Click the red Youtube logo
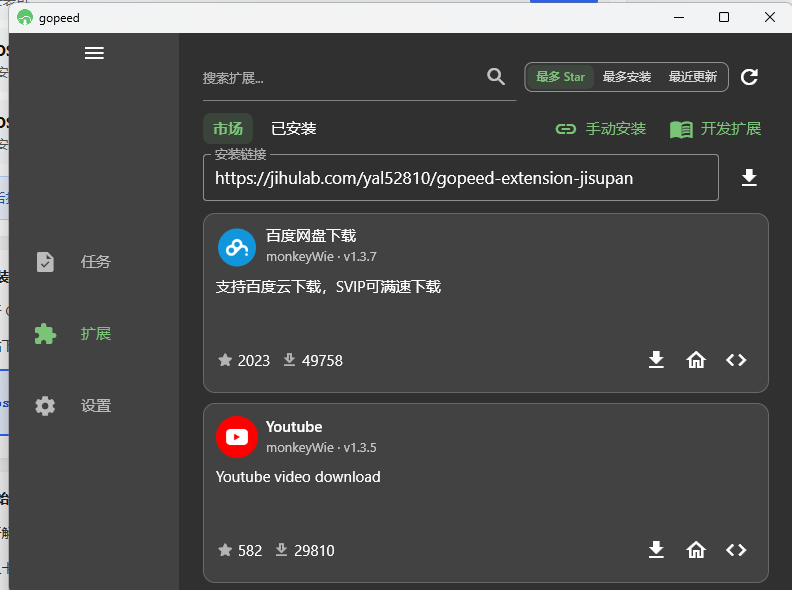Image resolution: width=792 pixels, height=590 pixels. [237, 437]
